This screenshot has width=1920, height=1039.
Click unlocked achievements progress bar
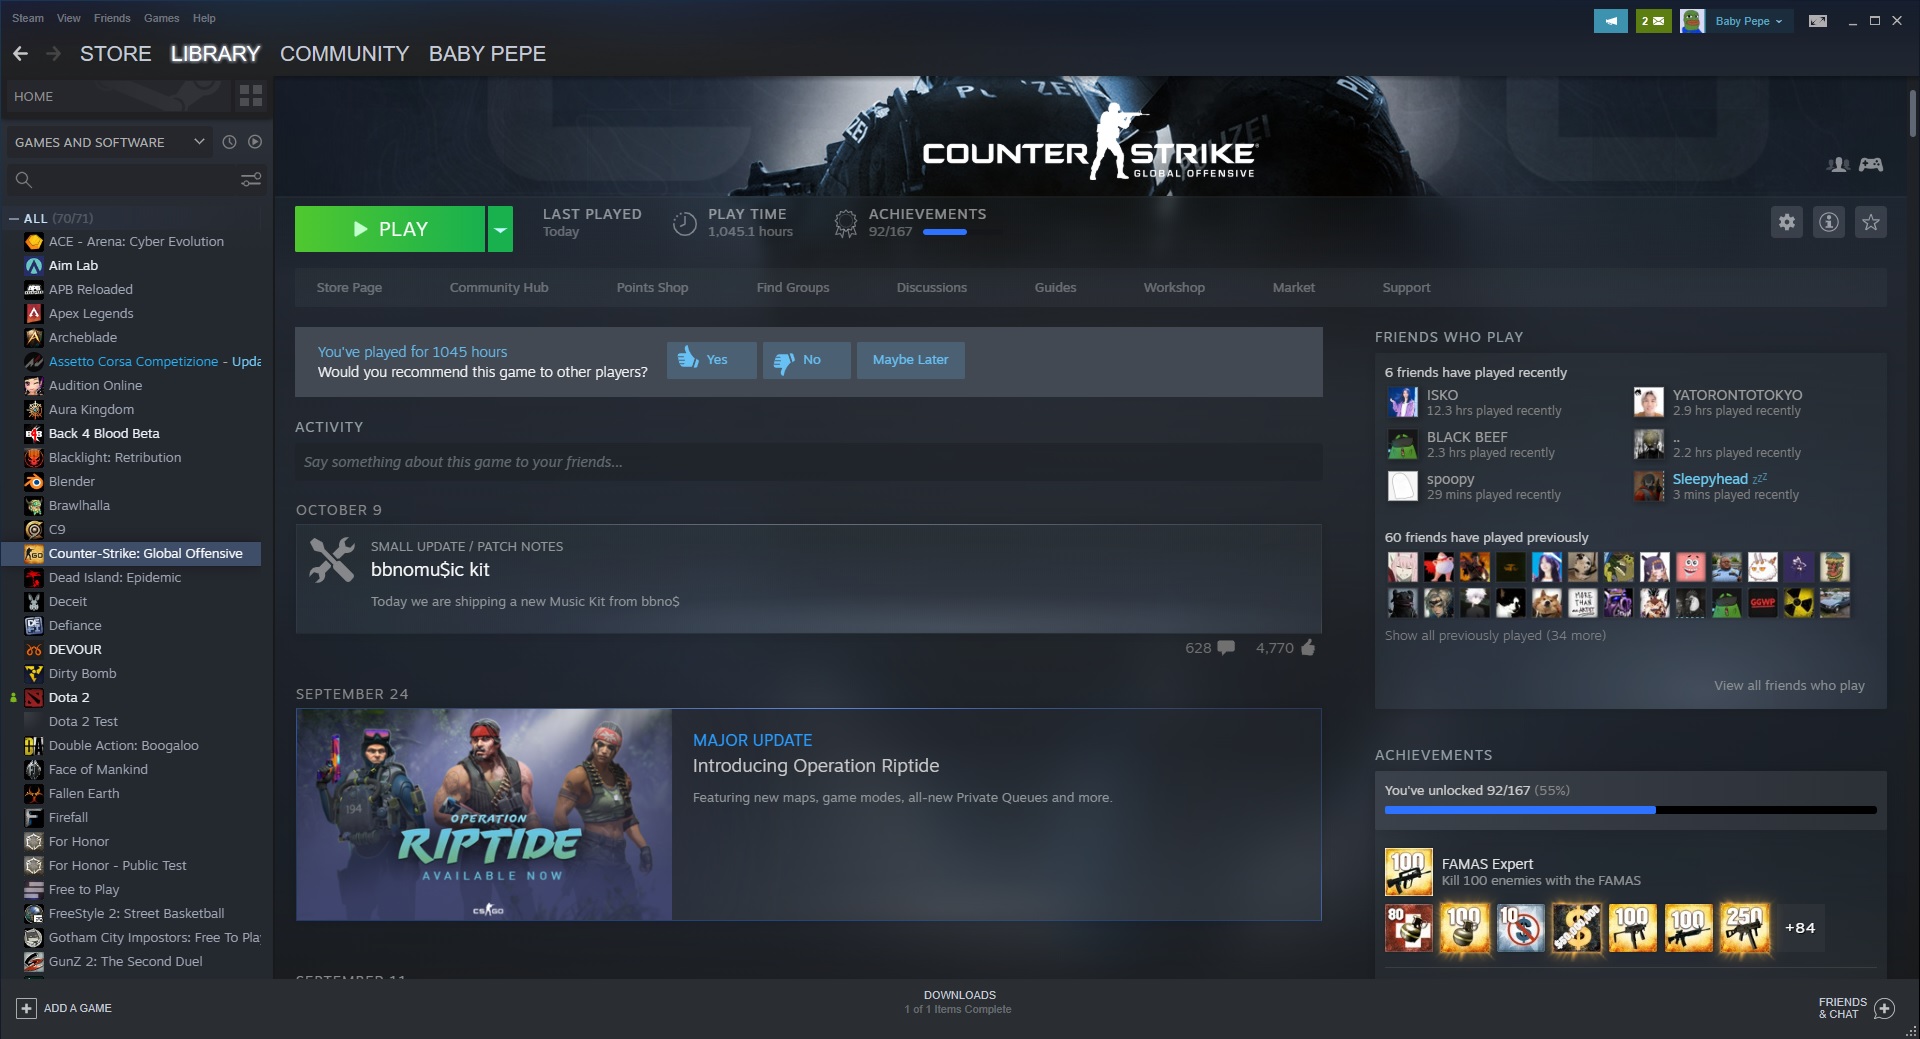[x=1630, y=810]
